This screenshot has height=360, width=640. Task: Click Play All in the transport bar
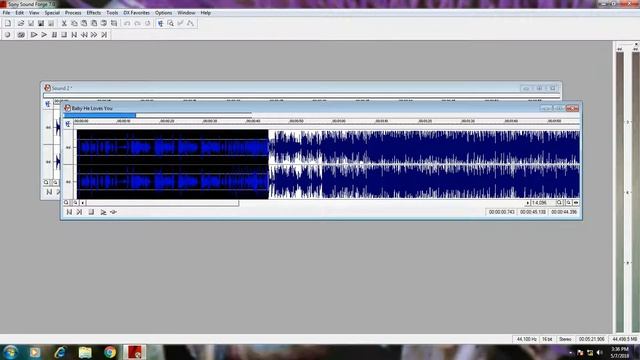coord(34,35)
